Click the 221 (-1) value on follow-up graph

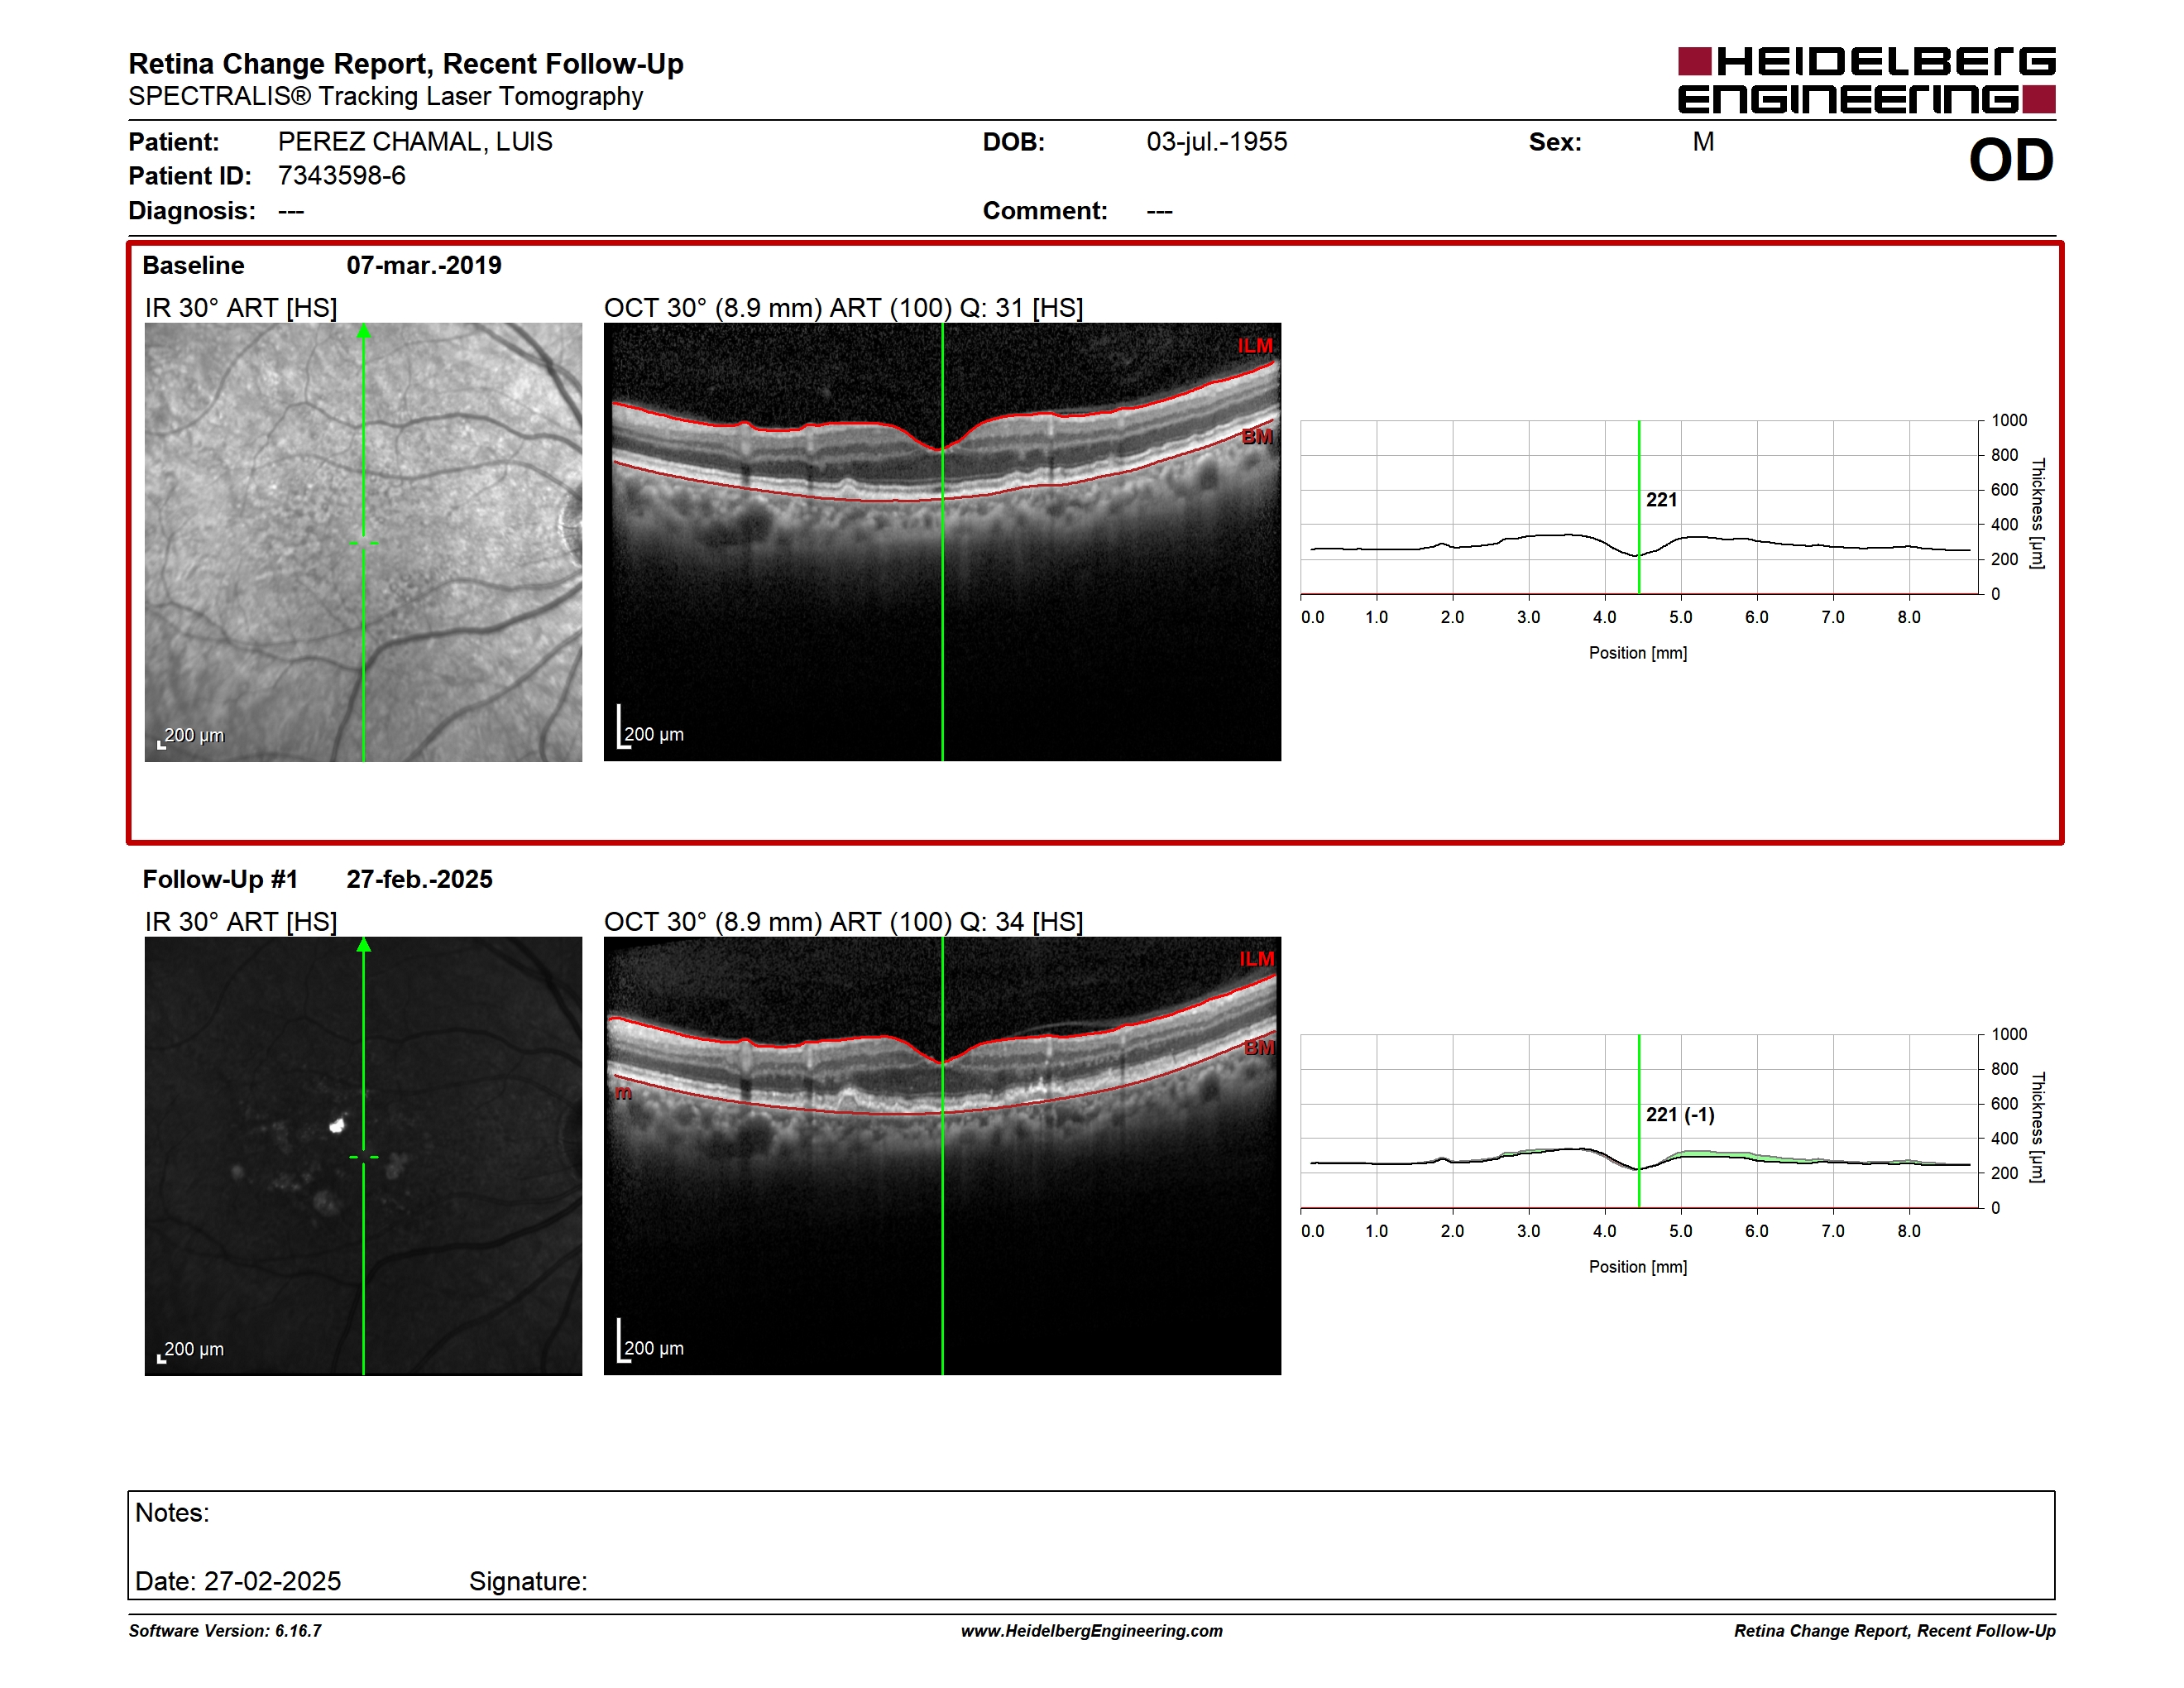[x=1680, y=1114]
